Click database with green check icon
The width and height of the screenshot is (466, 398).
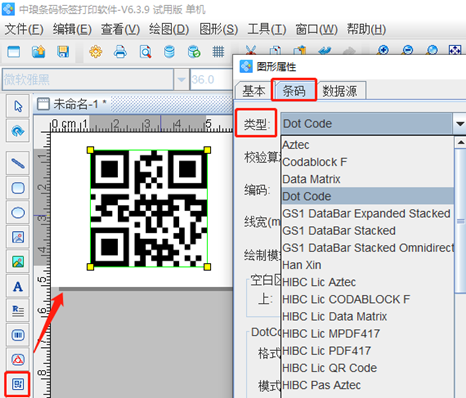pos(194,52)
